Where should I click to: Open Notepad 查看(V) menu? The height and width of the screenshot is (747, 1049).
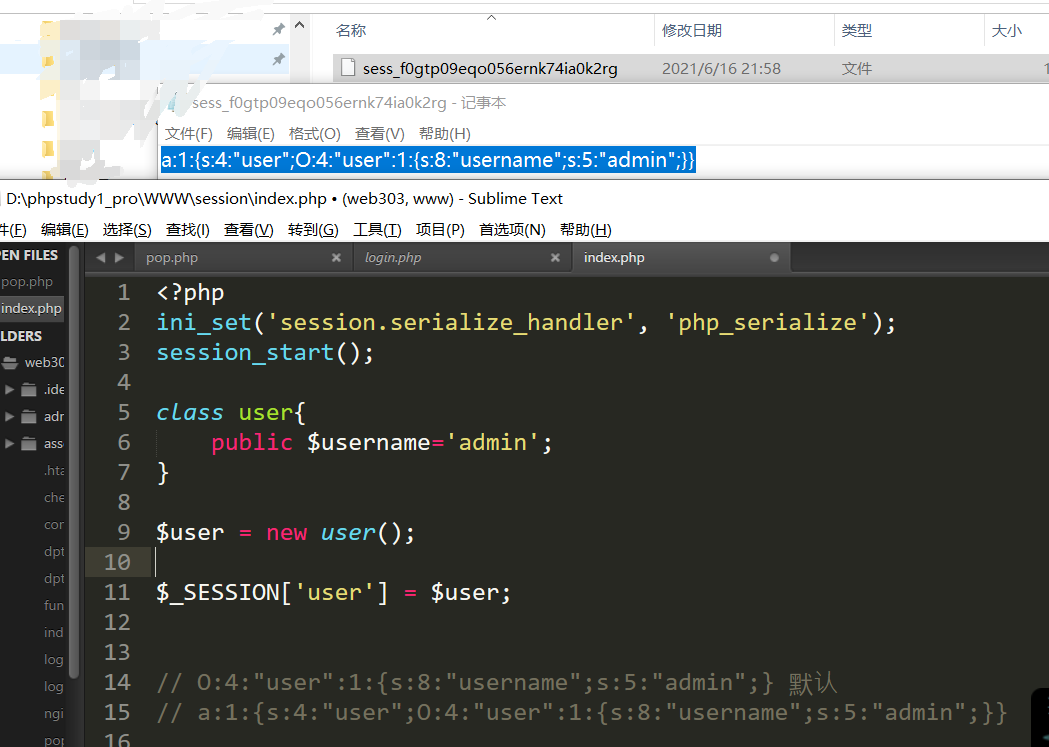(x=379, y=134)
